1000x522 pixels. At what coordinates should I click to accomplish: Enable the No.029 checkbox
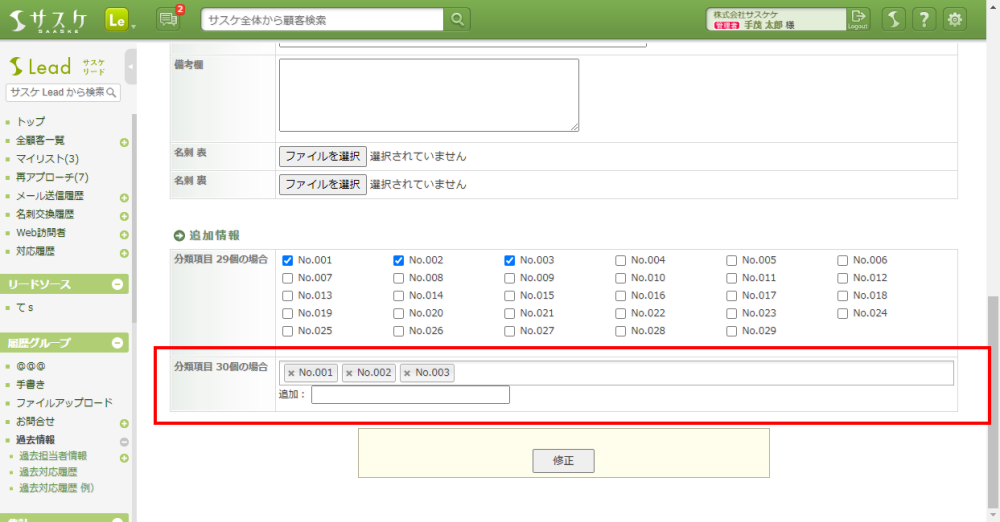[x=732, y=331]
